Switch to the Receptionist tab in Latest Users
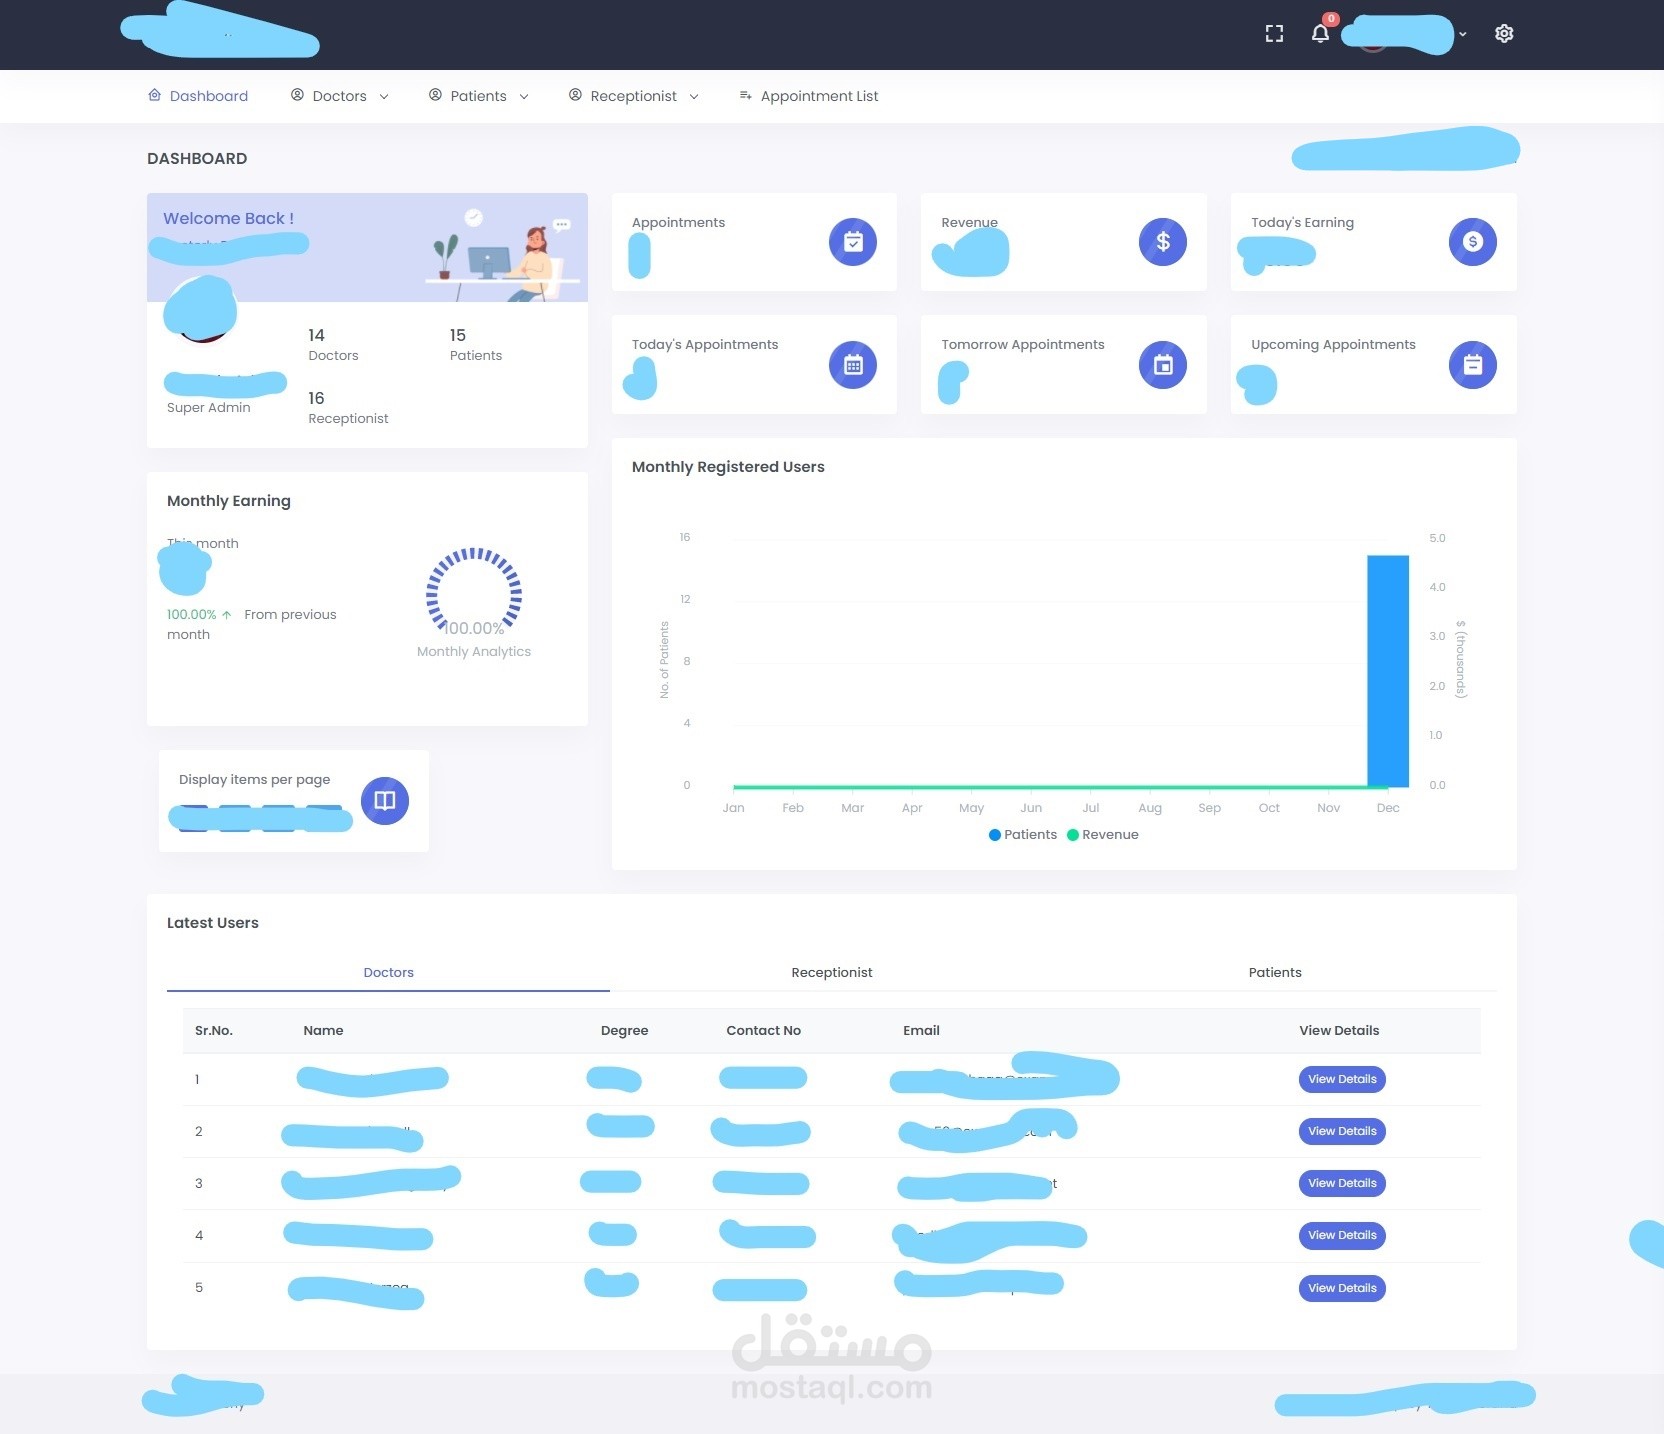Screen dimensions: 1664x1434 coord(832,972)
